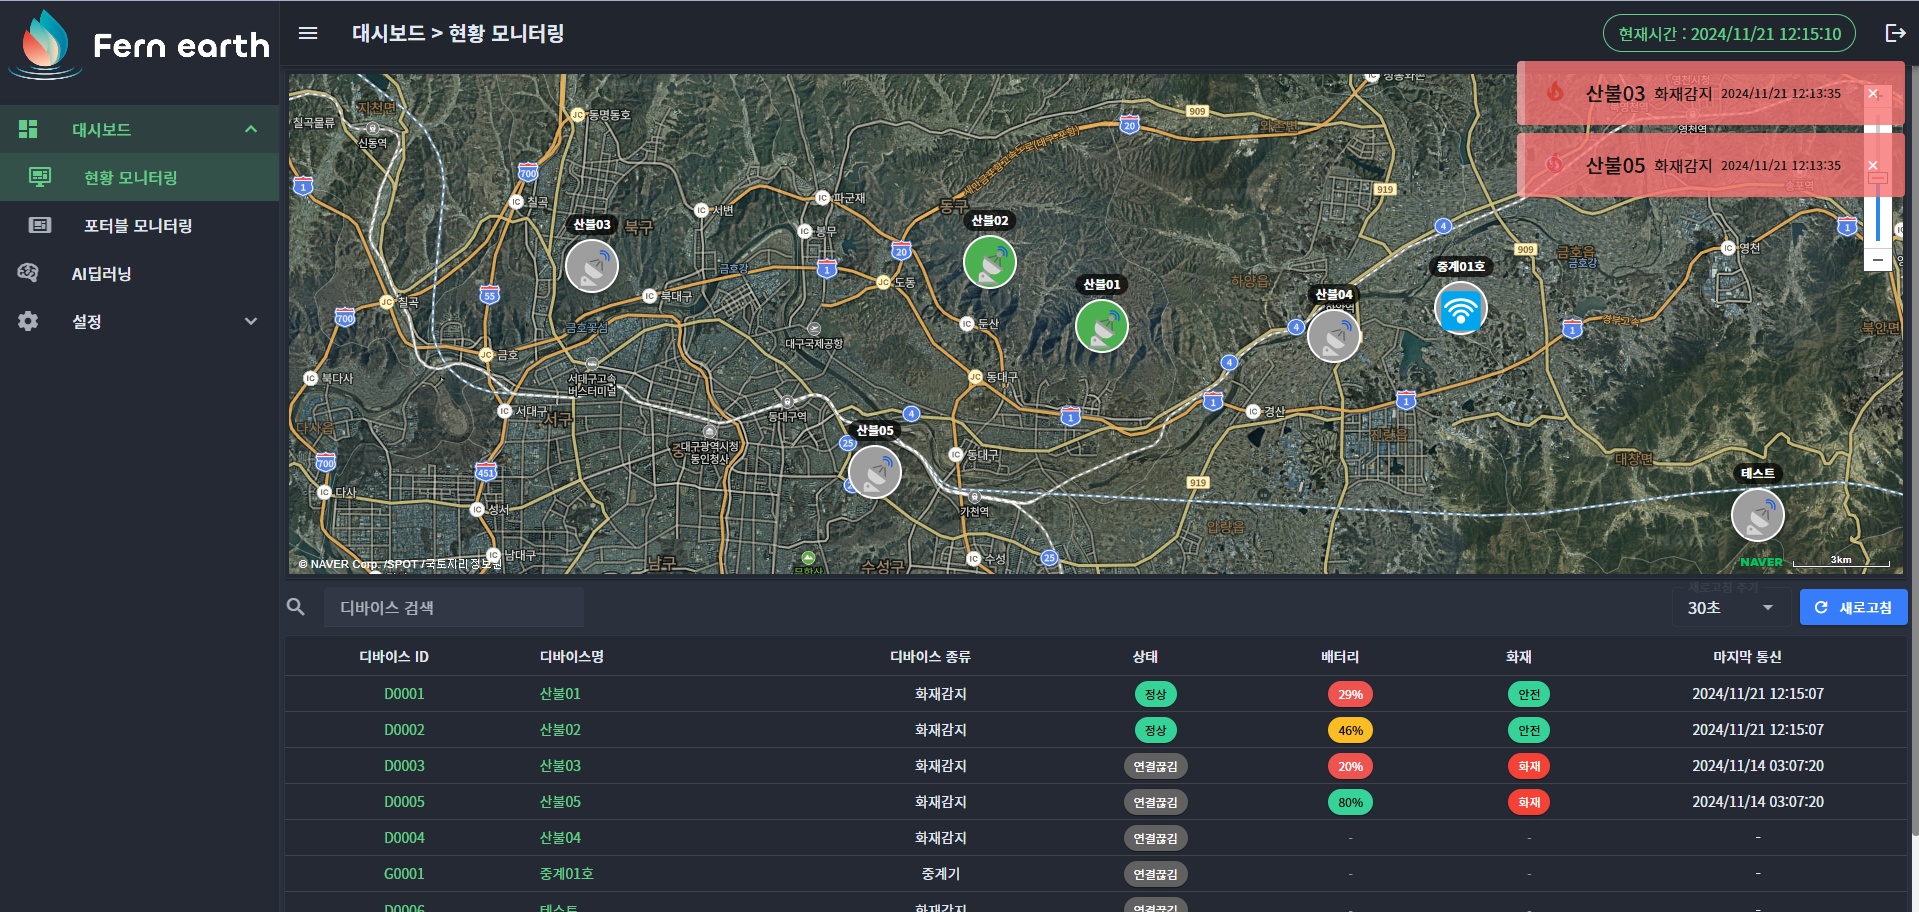Click the device search magnifier icon
This screenshot has width=1919, height=912.
(296, 607)
